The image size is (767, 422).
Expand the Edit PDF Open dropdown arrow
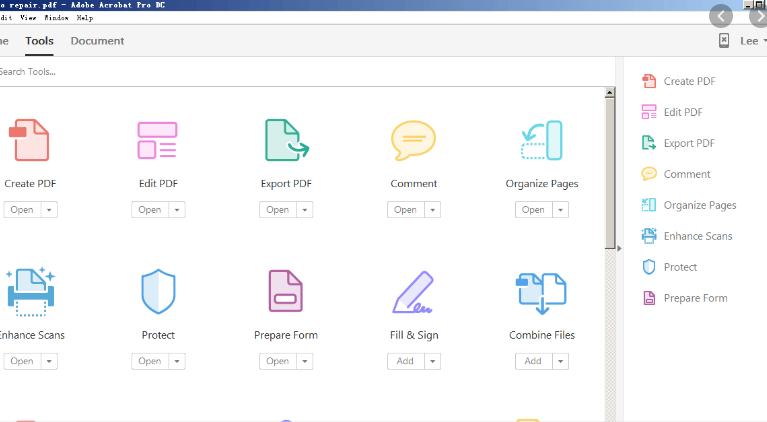pos(177,210)
